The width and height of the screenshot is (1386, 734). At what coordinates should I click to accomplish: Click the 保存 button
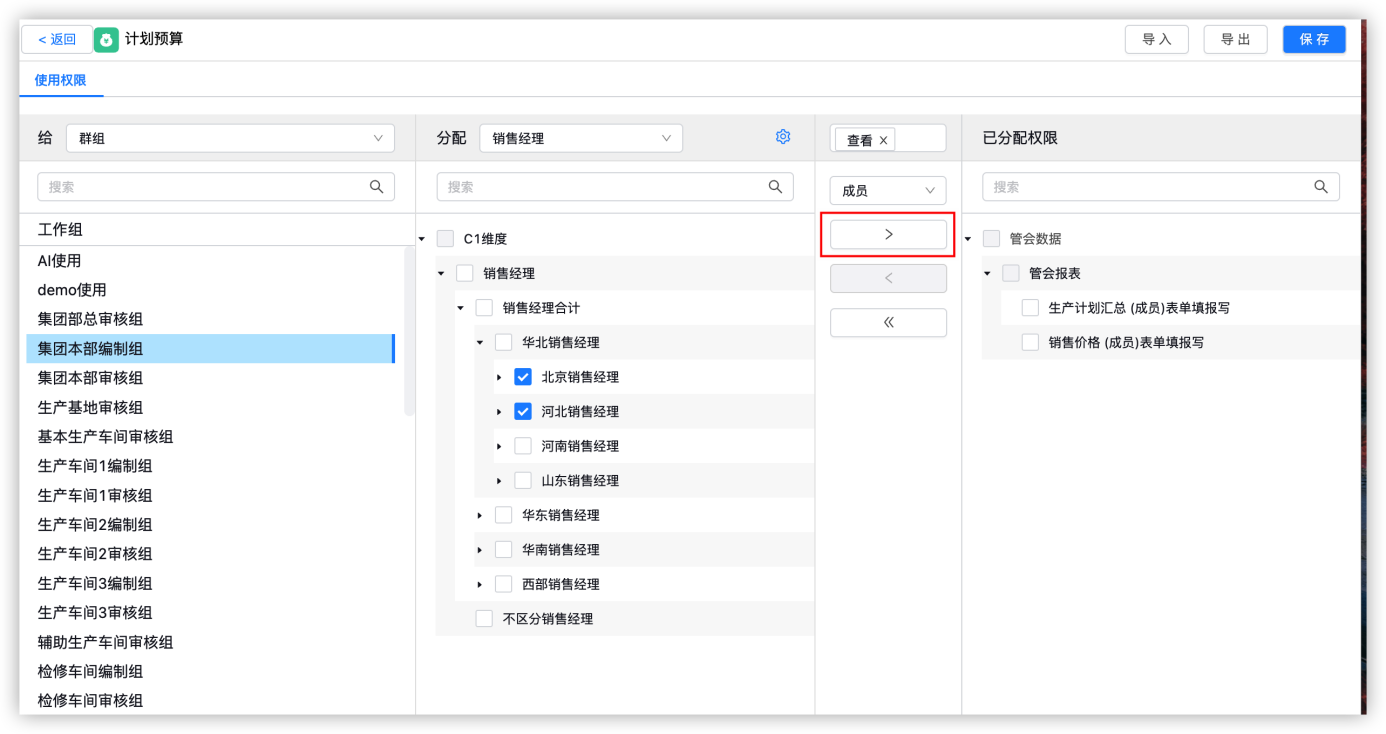tap(1314, 39)
